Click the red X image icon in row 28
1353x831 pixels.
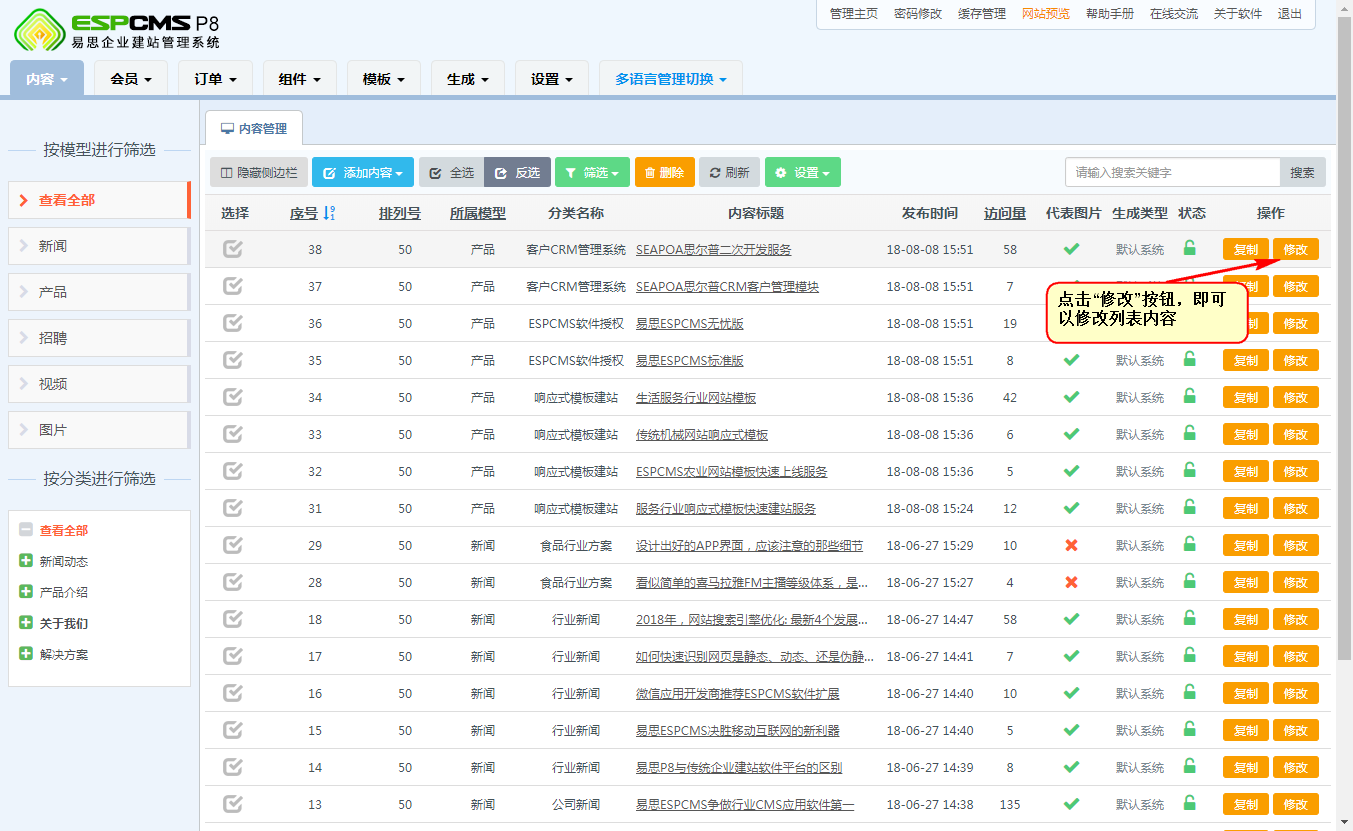pyautogui.click(x=1071, y=582)
